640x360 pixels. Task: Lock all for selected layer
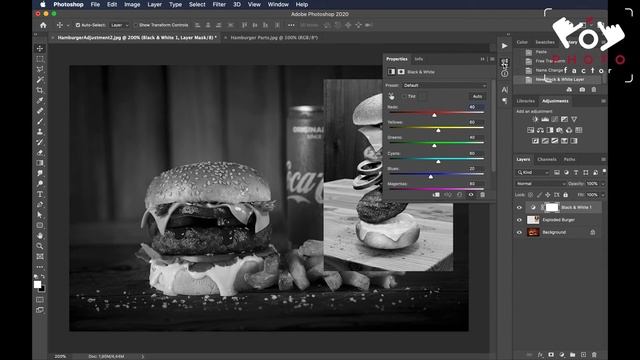tap(565, 195)
